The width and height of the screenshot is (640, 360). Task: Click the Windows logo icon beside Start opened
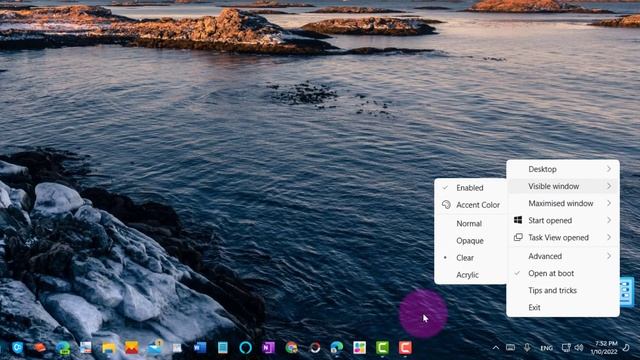point(518,220)
